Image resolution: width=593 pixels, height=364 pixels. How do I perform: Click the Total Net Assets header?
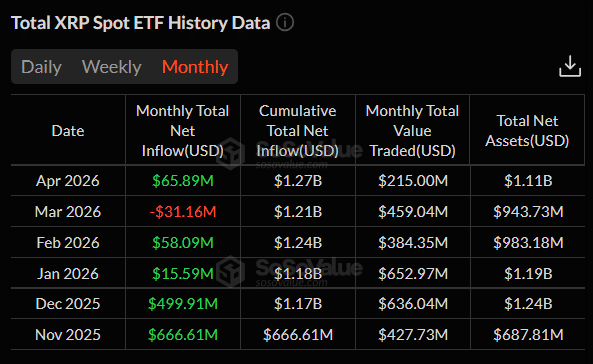click(x=527, y=131)
